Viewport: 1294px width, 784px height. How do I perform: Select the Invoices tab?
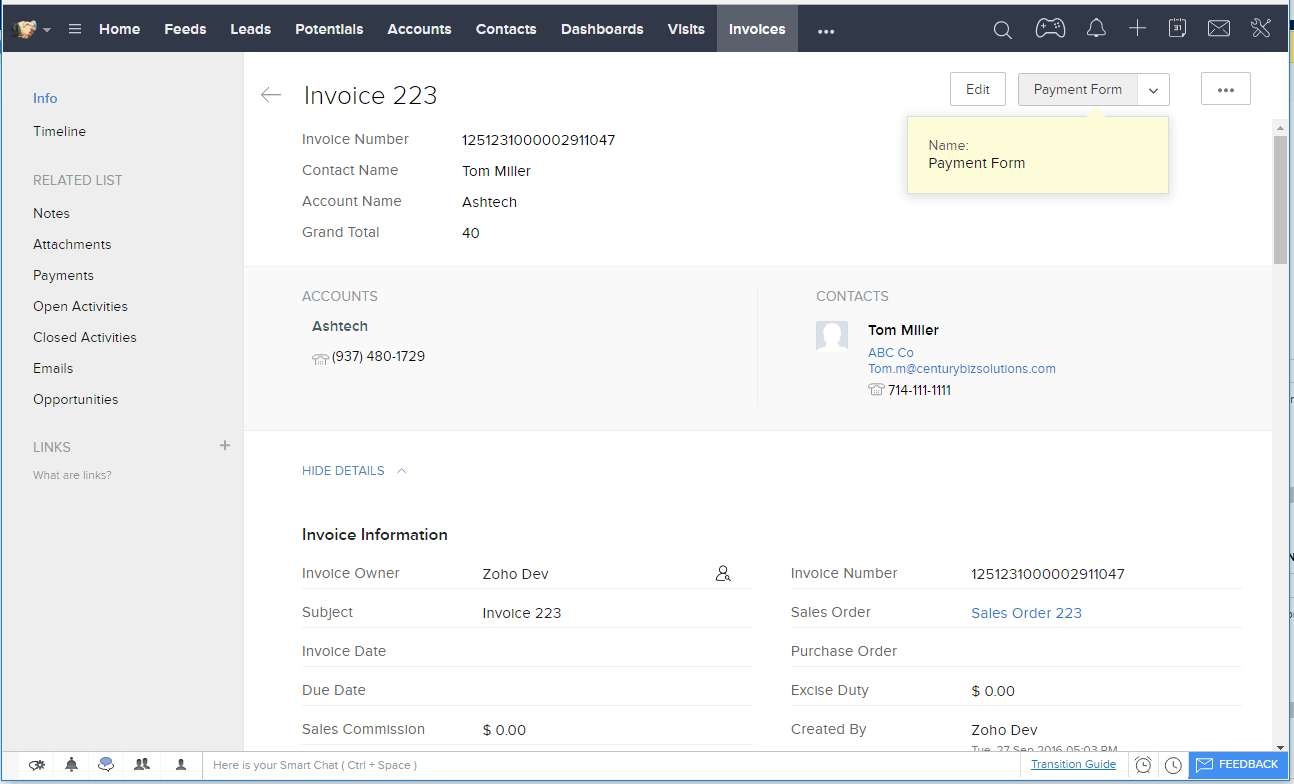(757, 29)
